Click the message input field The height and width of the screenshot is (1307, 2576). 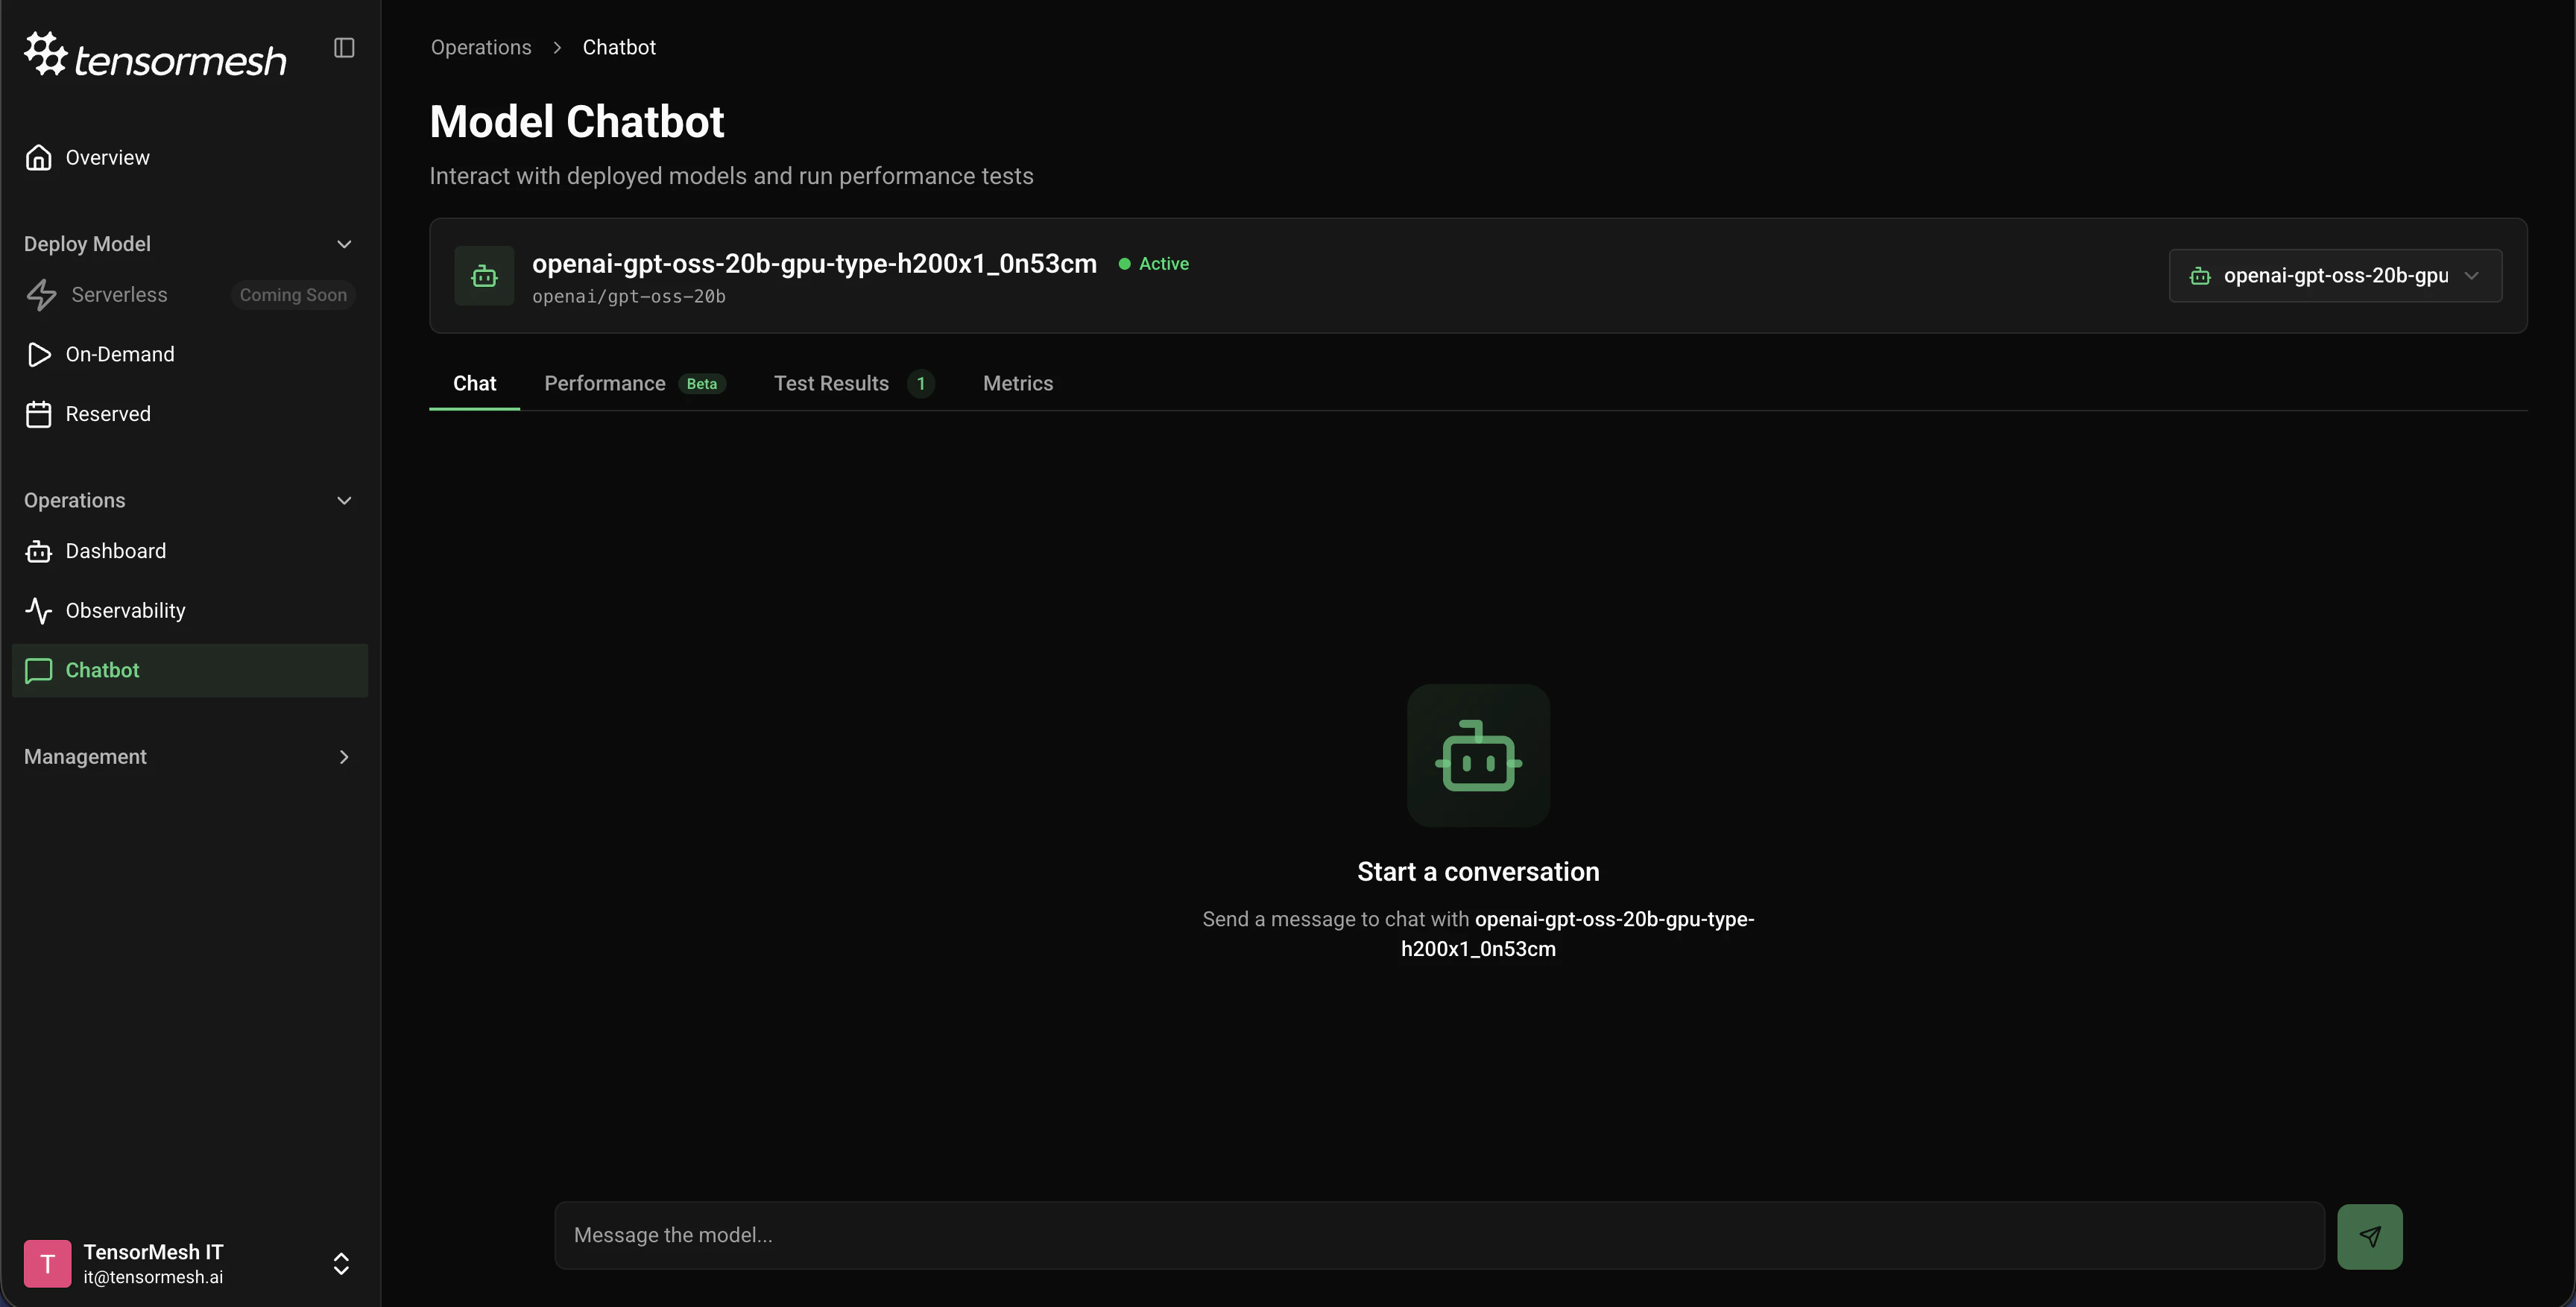(1400, 1236)
